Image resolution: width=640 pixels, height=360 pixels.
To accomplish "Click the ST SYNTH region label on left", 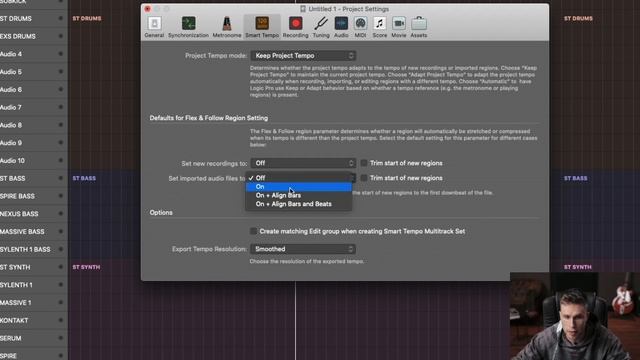I will (86, 267).
